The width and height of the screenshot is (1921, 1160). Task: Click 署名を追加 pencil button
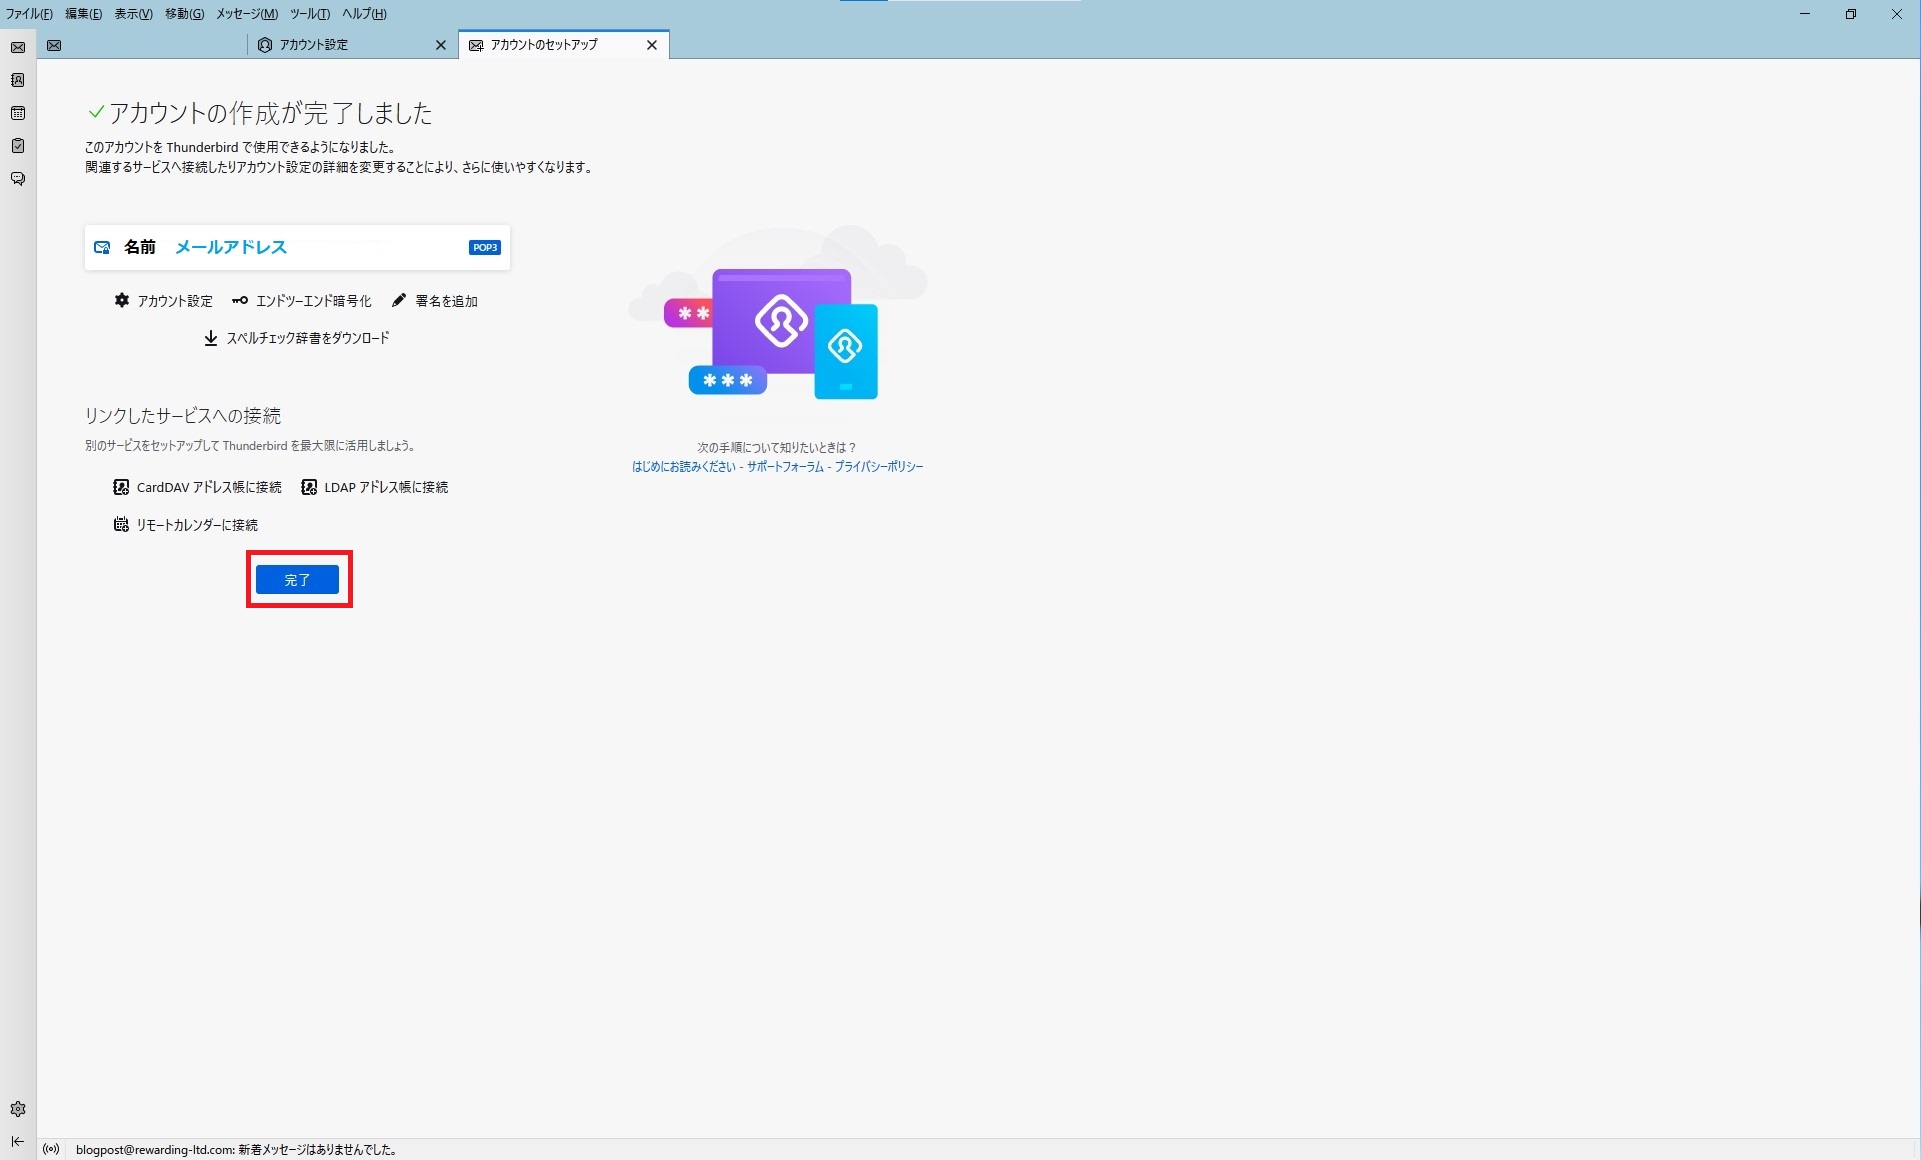point(435,301)
